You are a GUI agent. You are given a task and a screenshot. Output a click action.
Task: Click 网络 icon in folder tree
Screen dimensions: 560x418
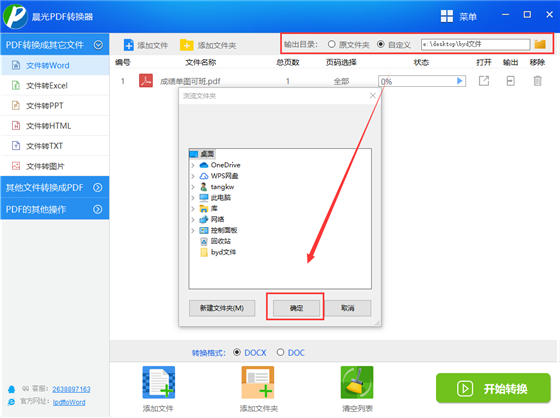(x=204, y=219)
